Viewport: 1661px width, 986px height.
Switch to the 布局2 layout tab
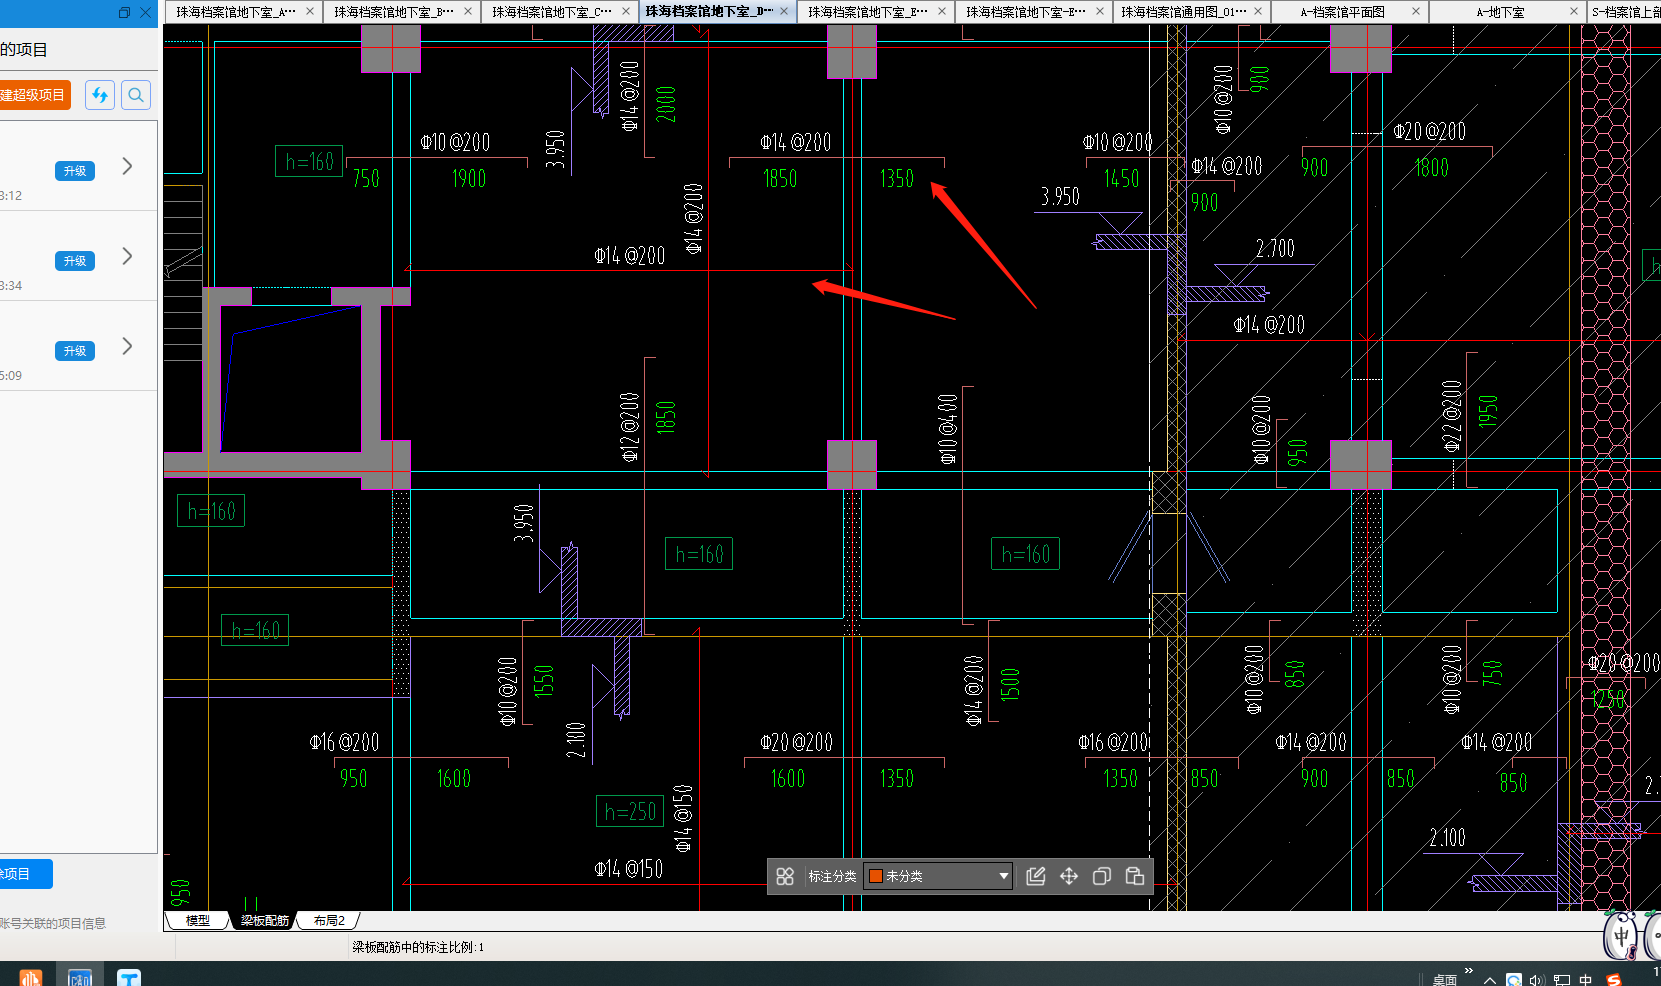(x=329, y=920)
